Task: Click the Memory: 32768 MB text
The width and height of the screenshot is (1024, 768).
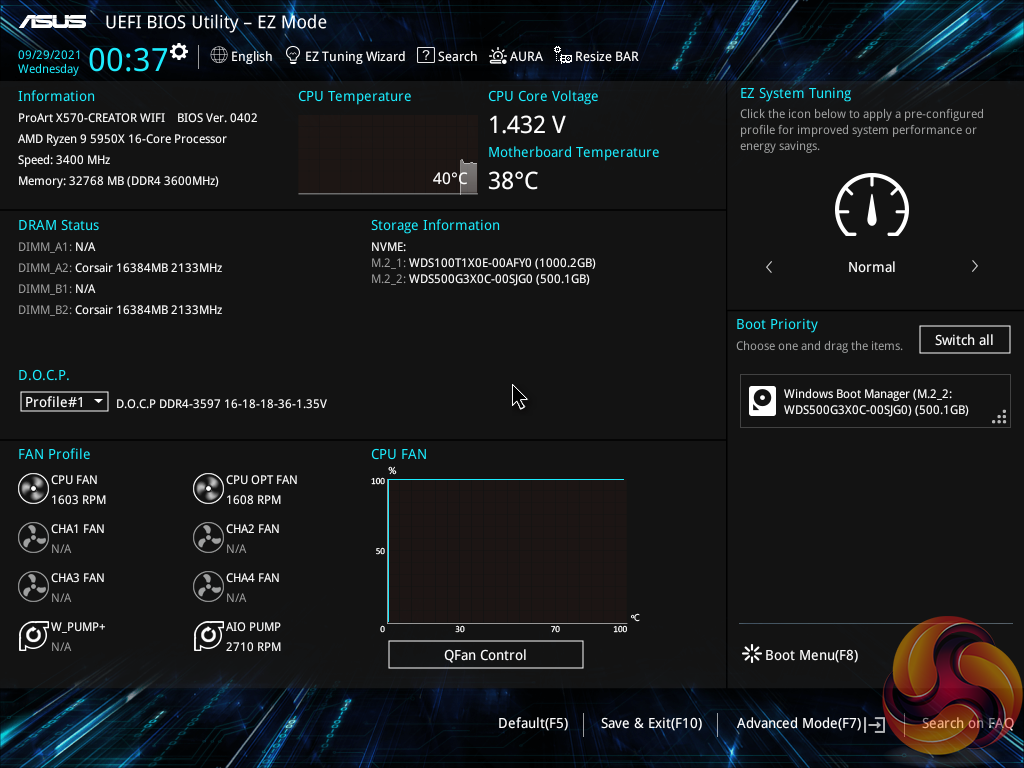Action: coord(118,181)
